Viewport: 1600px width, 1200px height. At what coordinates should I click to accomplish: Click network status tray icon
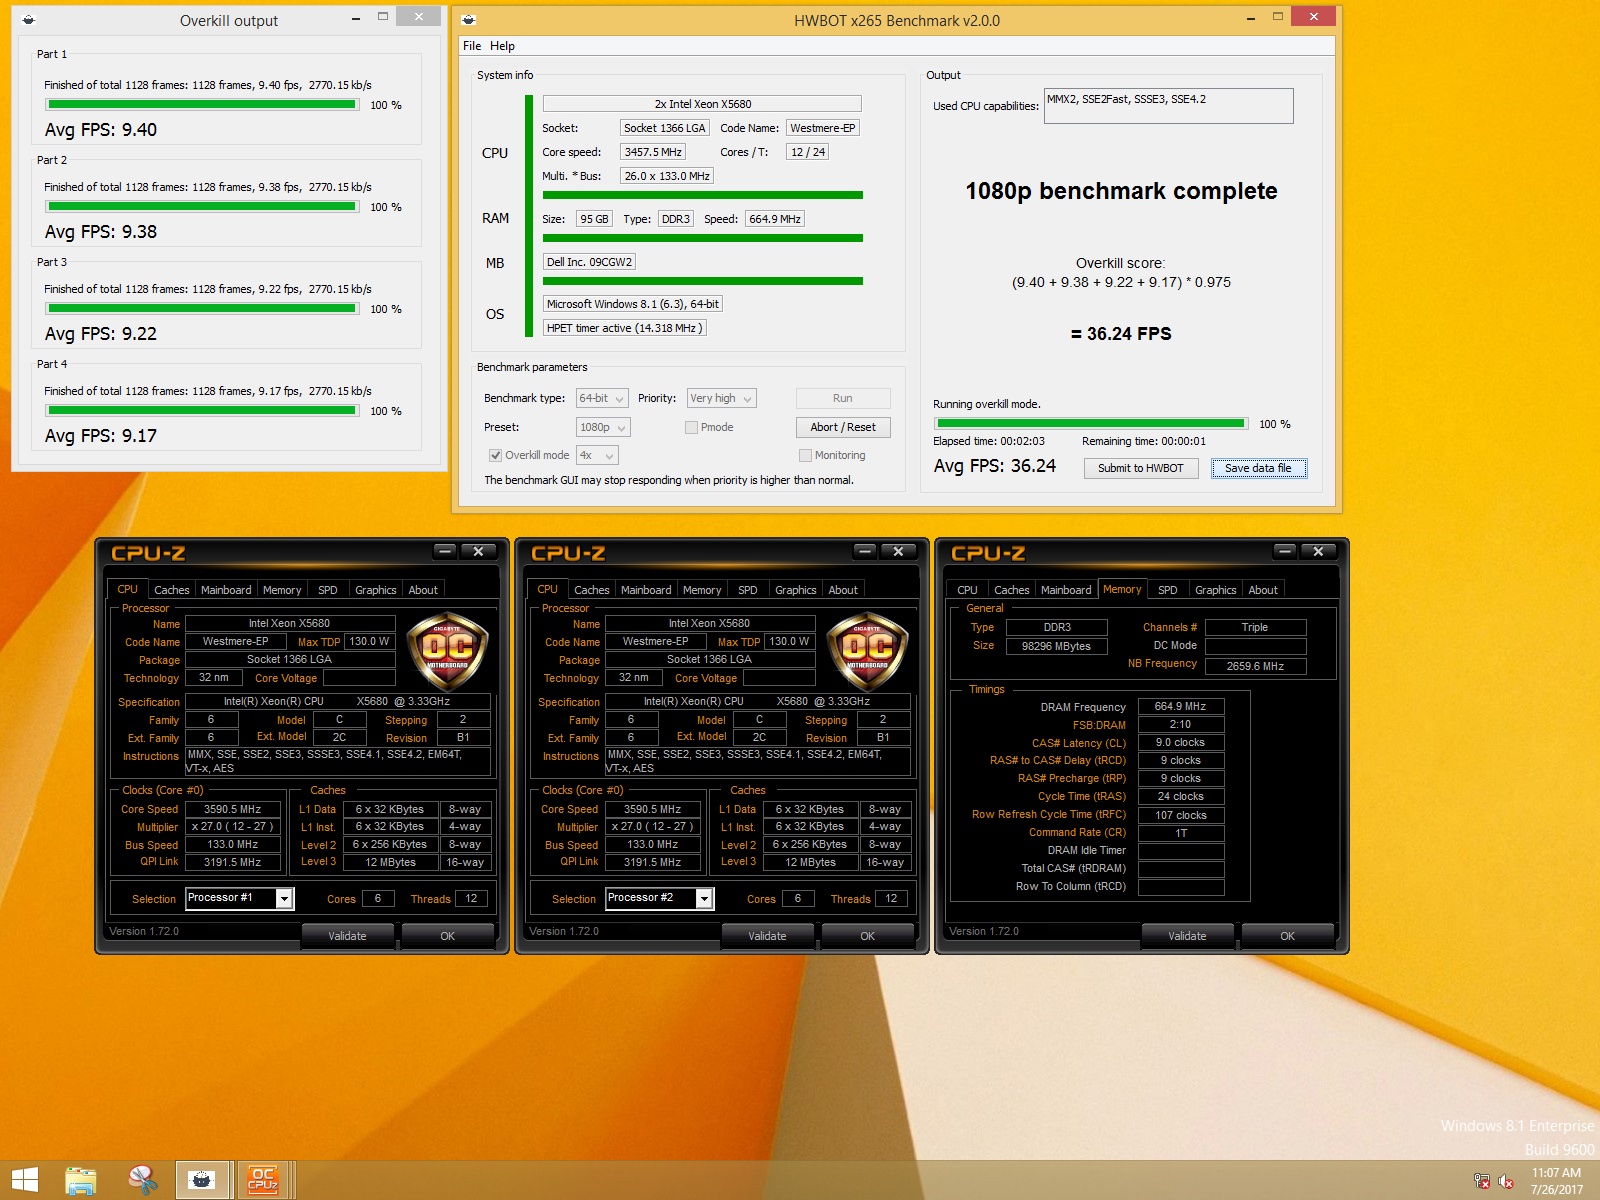(x=1482, y=1181)
